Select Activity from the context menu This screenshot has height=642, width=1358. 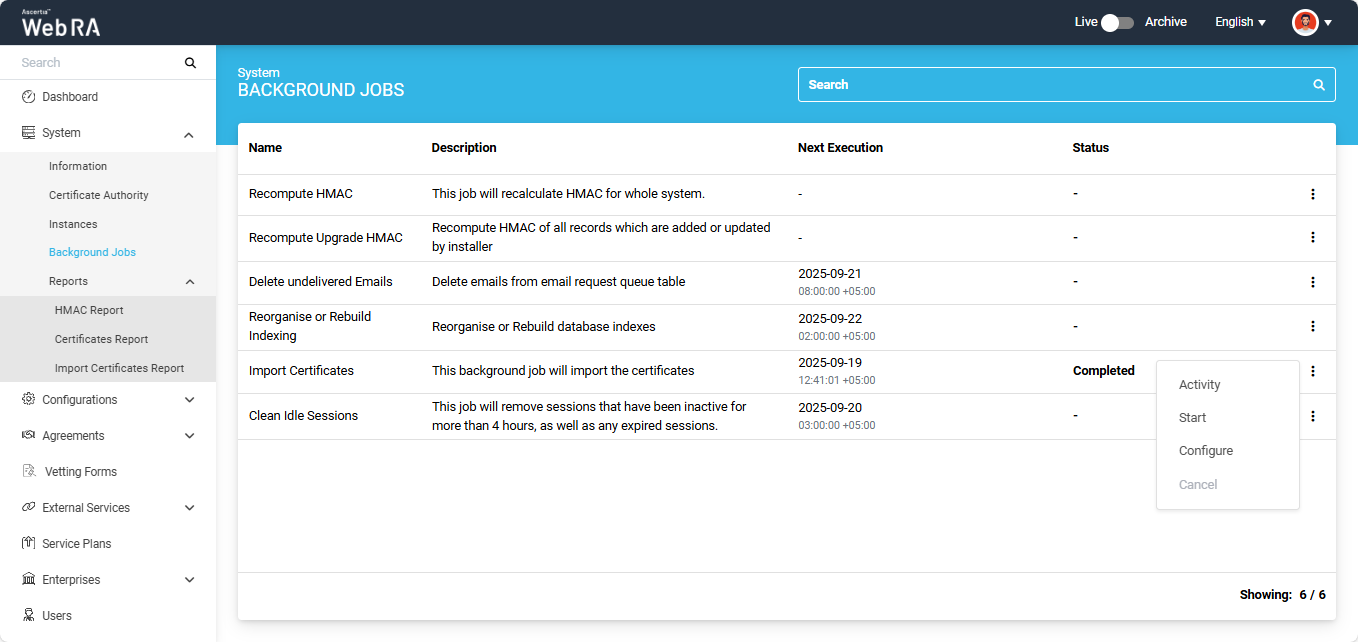pyautogui.click(x=1199, y=385)
